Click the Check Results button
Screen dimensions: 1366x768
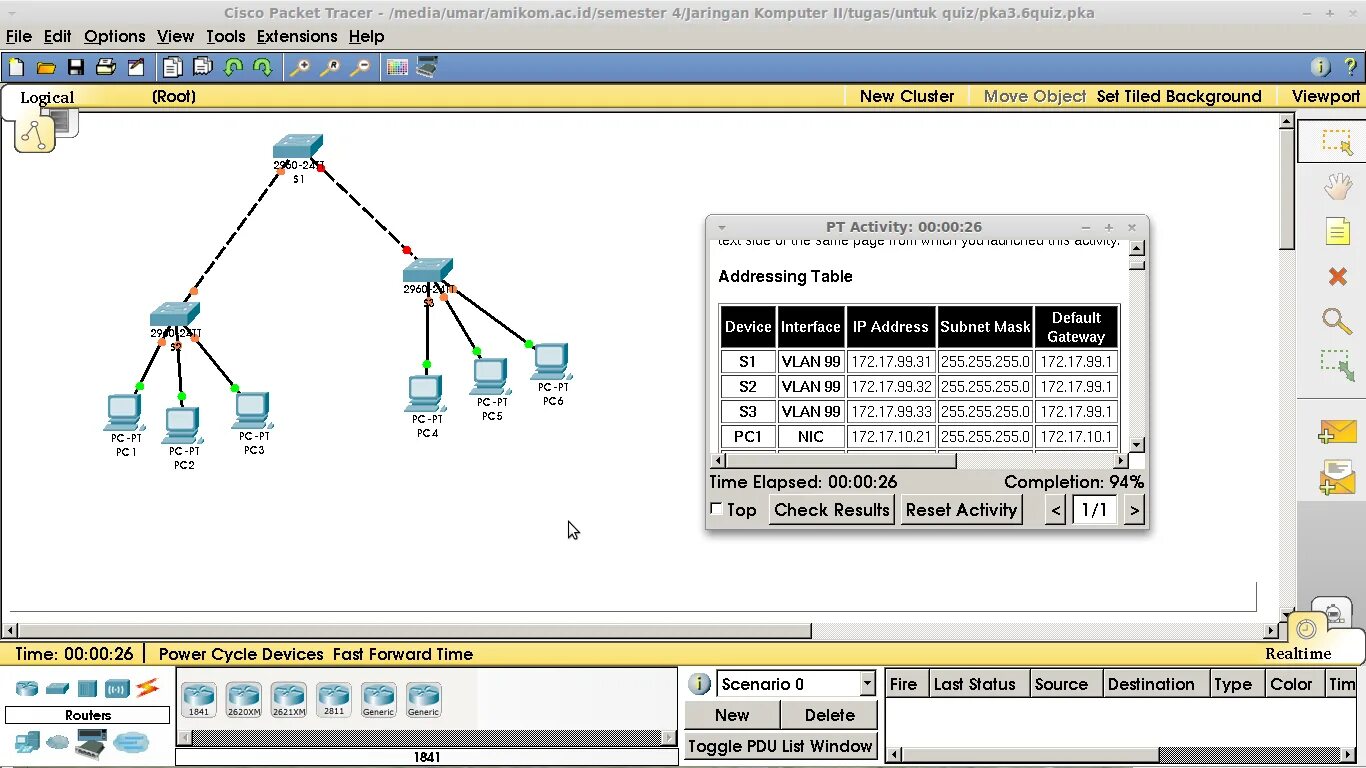pyautogui.click(x=831, y=510)
